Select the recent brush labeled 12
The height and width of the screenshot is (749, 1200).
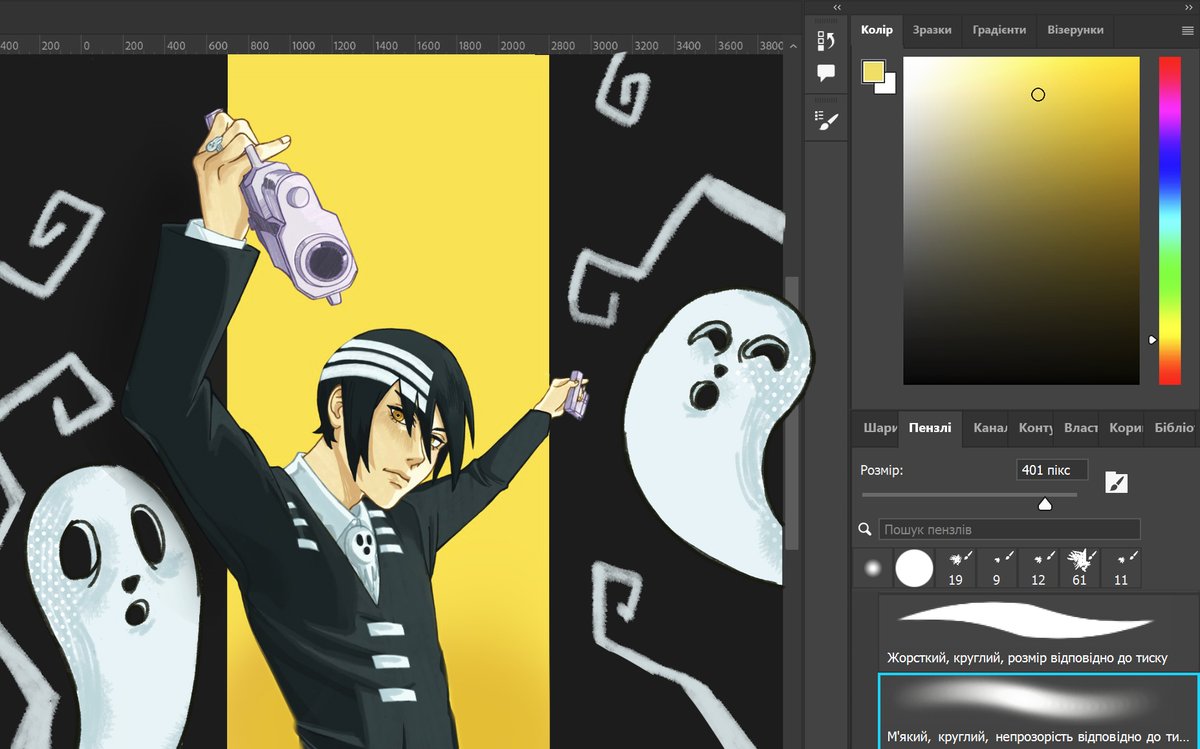tap(1038, 568)
